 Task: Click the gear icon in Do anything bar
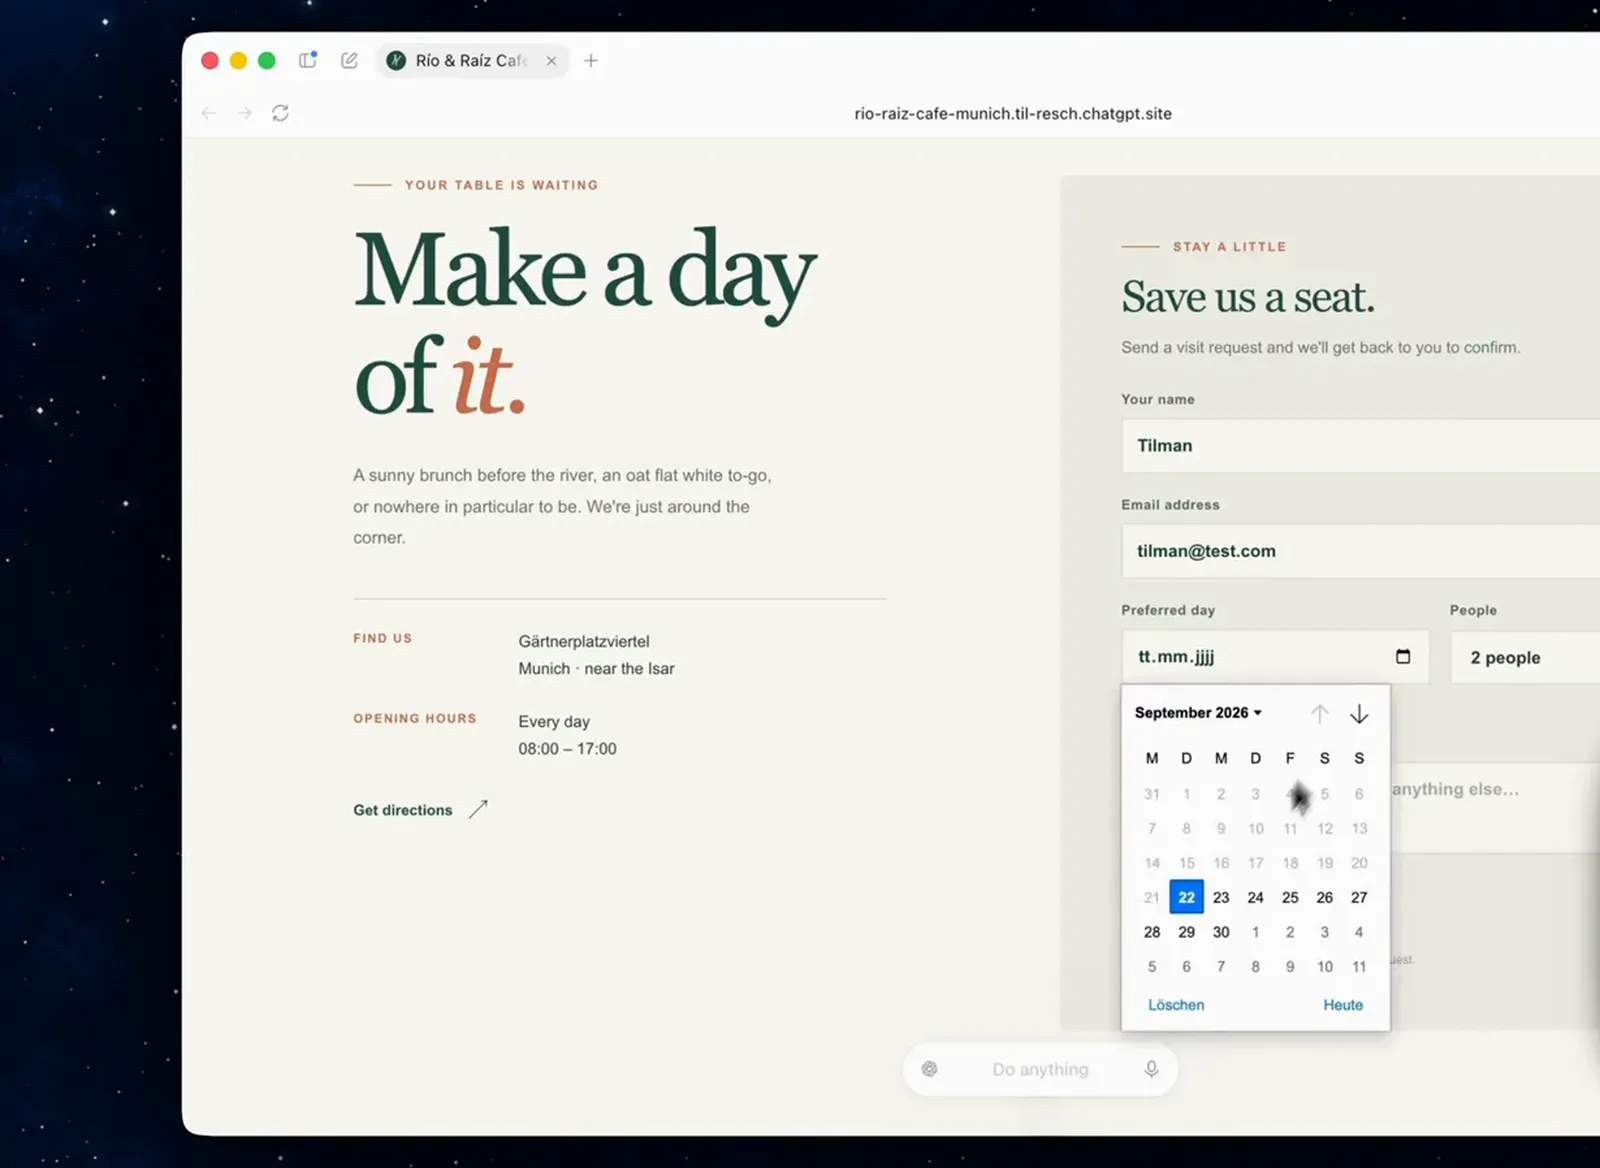tap(929, 1069)
